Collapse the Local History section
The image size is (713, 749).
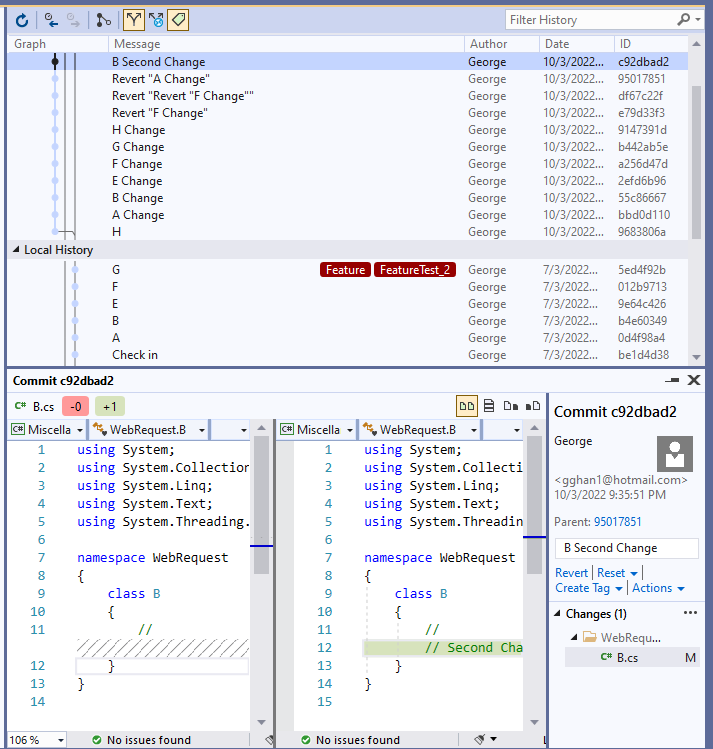(16, 249)
